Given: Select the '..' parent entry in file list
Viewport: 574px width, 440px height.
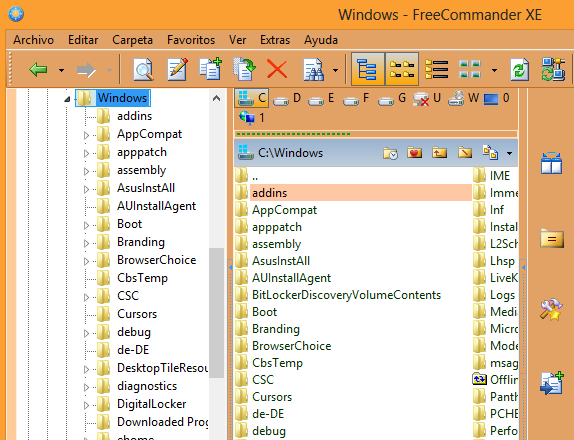Looking at the screenshot, I should point(255,176).
